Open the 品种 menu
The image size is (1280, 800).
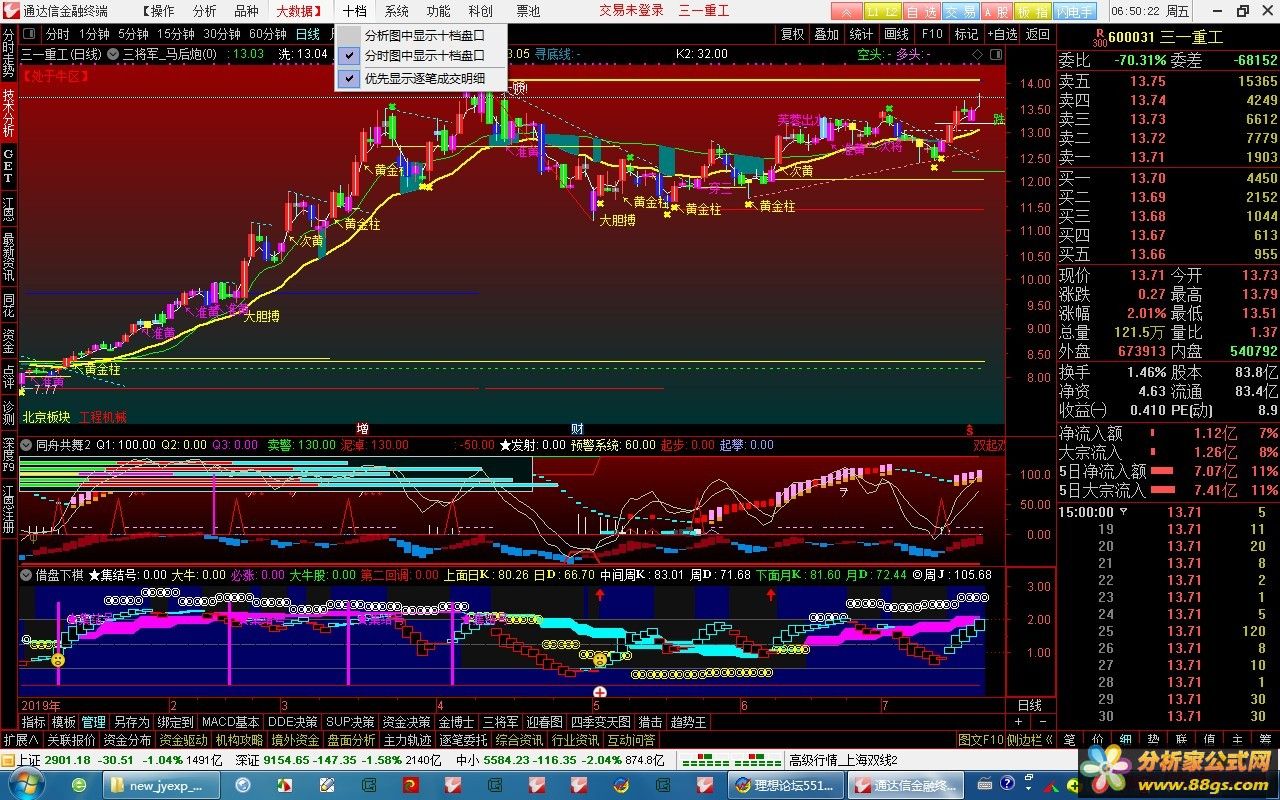pos(246,11)
